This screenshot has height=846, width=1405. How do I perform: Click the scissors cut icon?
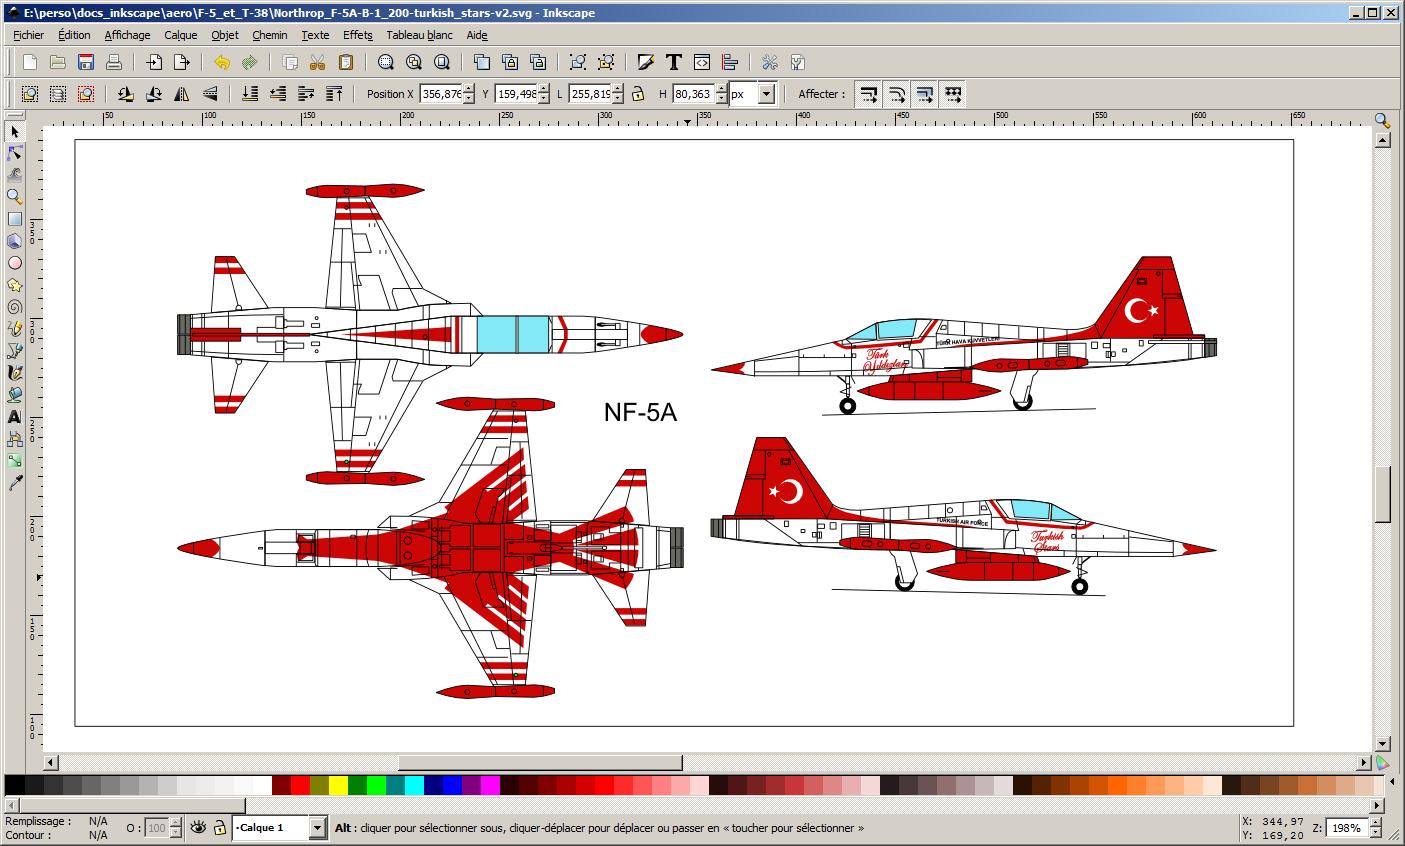click(317, 62)
